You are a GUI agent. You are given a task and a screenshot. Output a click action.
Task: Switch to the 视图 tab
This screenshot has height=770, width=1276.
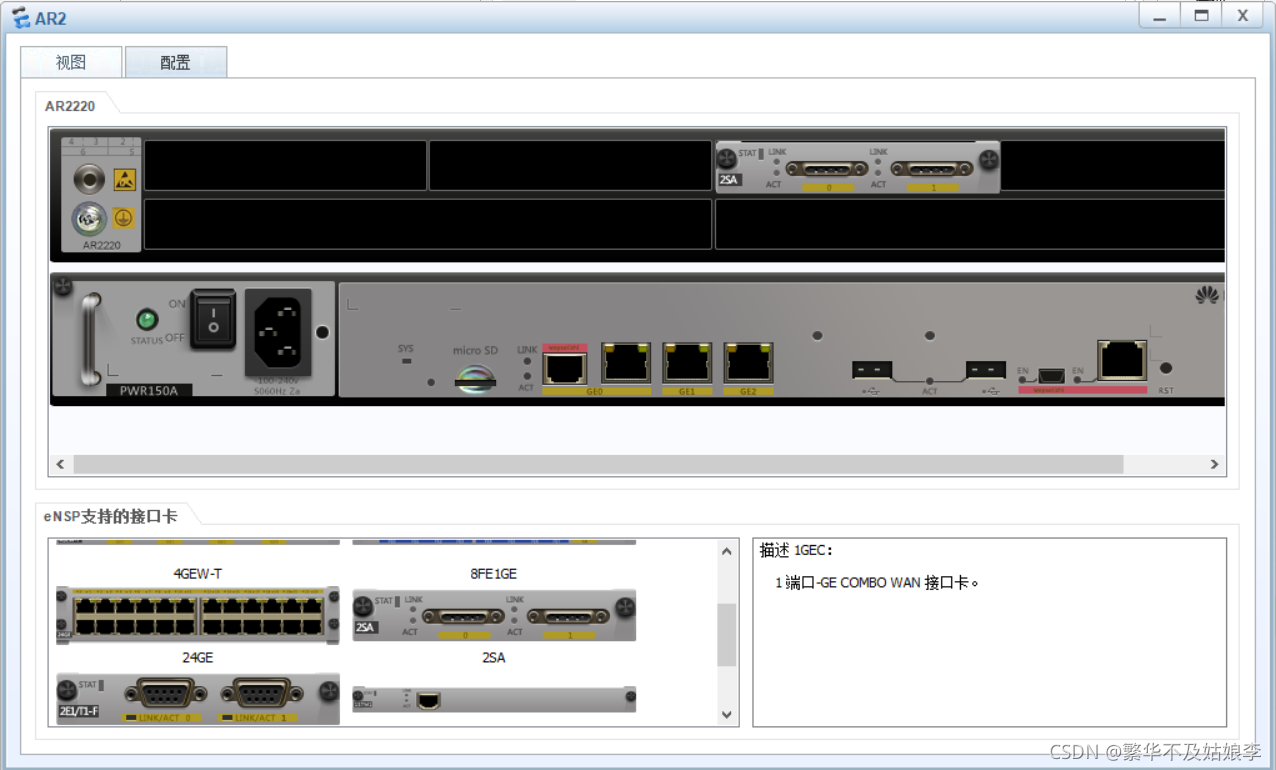click(71, 62)
